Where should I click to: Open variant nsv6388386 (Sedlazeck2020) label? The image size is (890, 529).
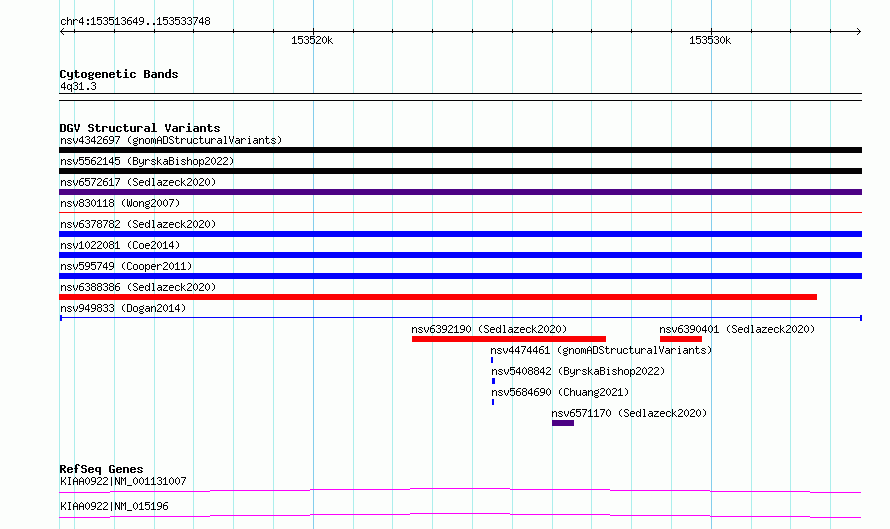click(x=138, y=287)
